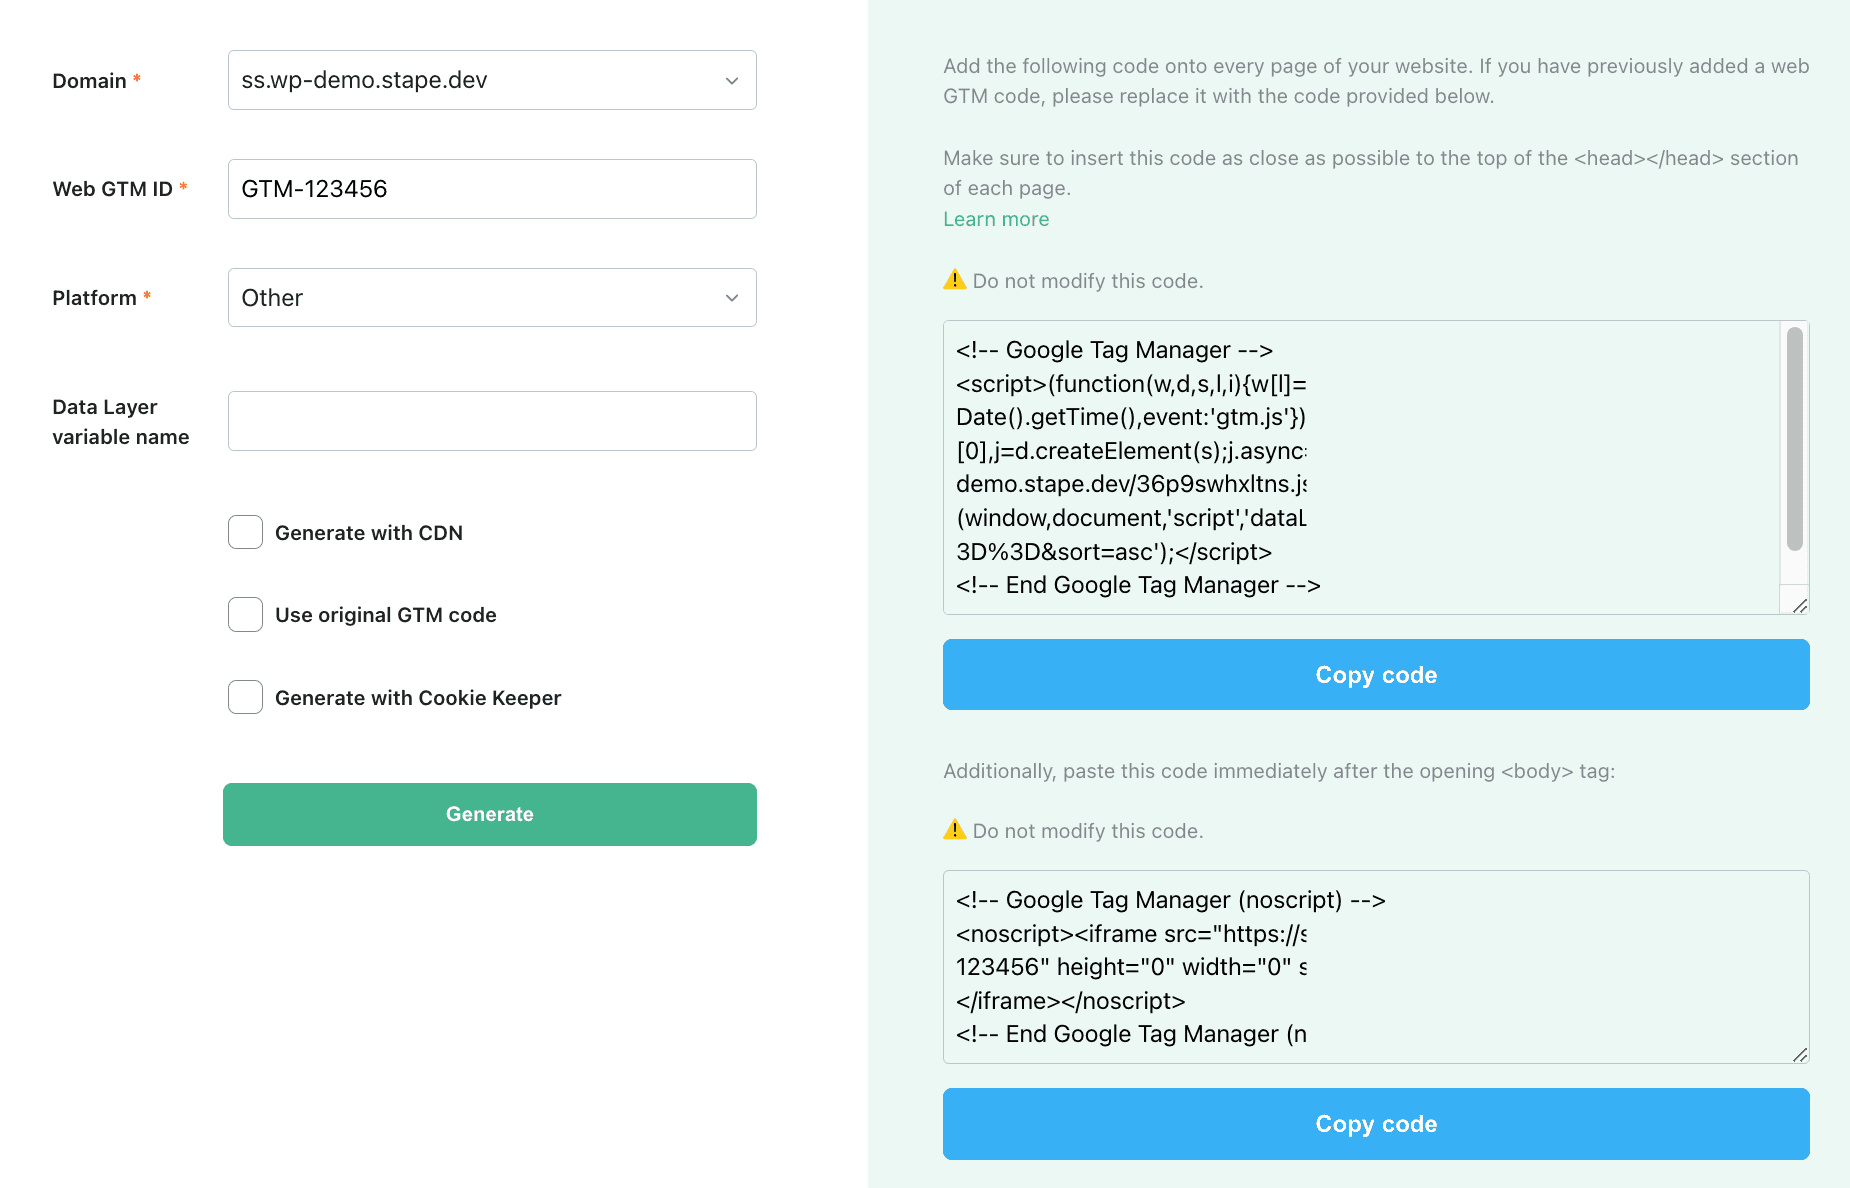Copy the head section GTM code

tap(1375, 674)
